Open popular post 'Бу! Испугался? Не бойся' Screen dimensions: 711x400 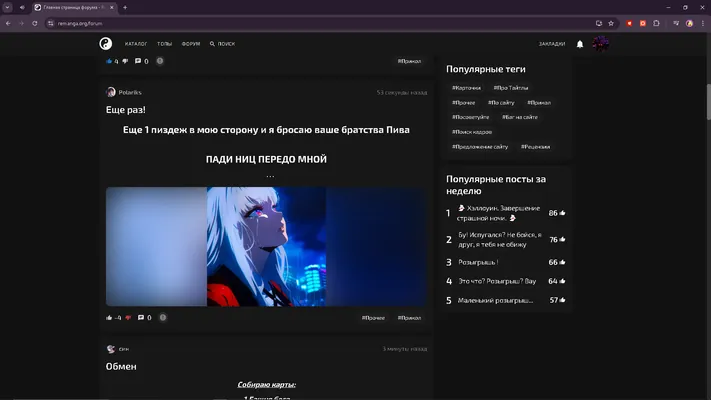pyautogui.click(x=500, y=239)
